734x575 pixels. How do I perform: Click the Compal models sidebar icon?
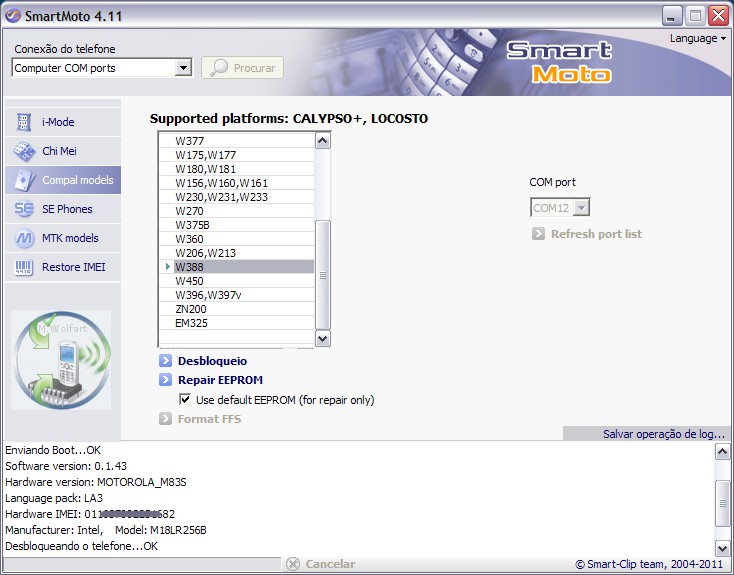coord(24,180)
